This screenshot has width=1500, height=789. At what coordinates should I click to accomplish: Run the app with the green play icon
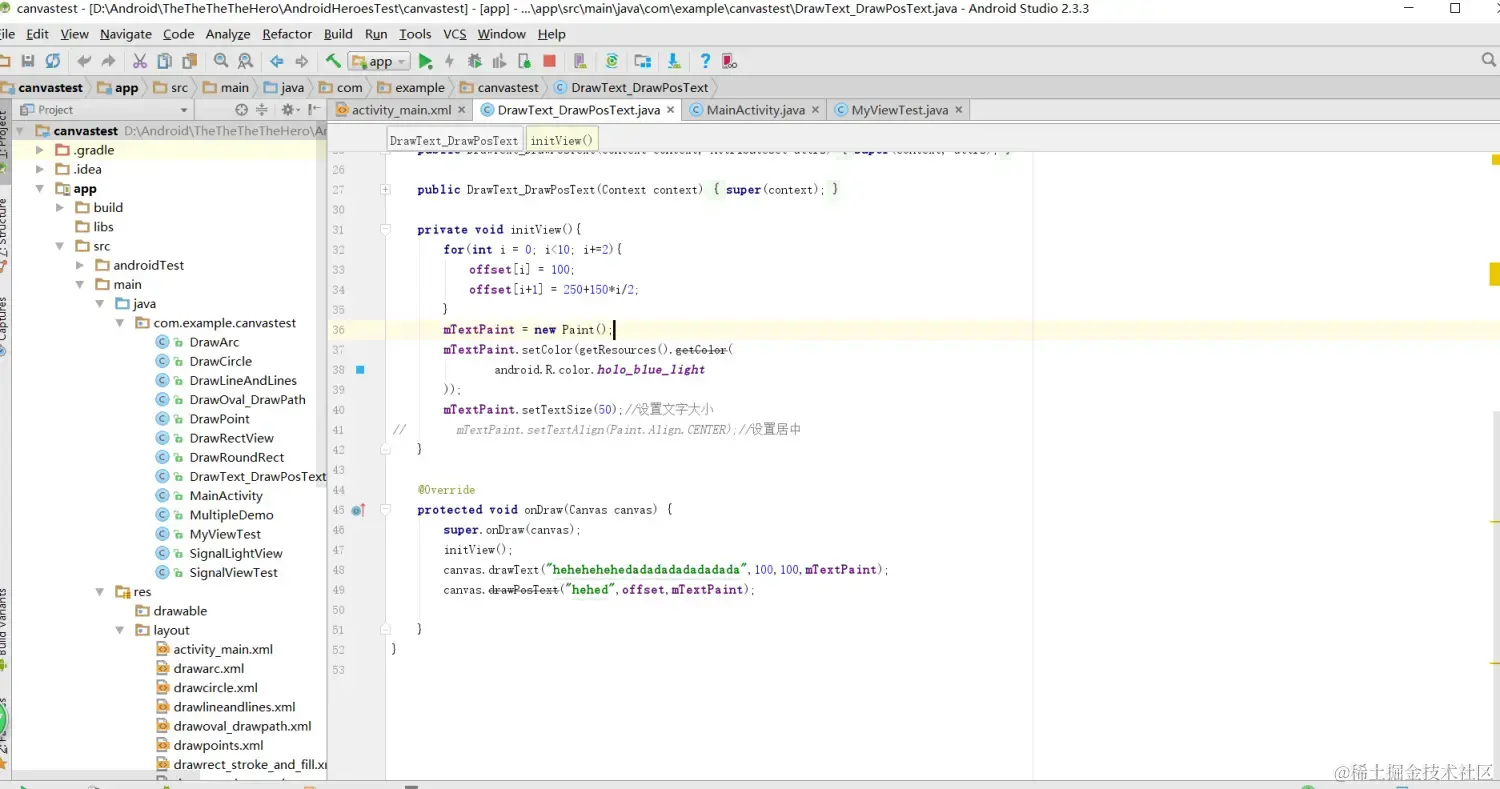[425, 61]
